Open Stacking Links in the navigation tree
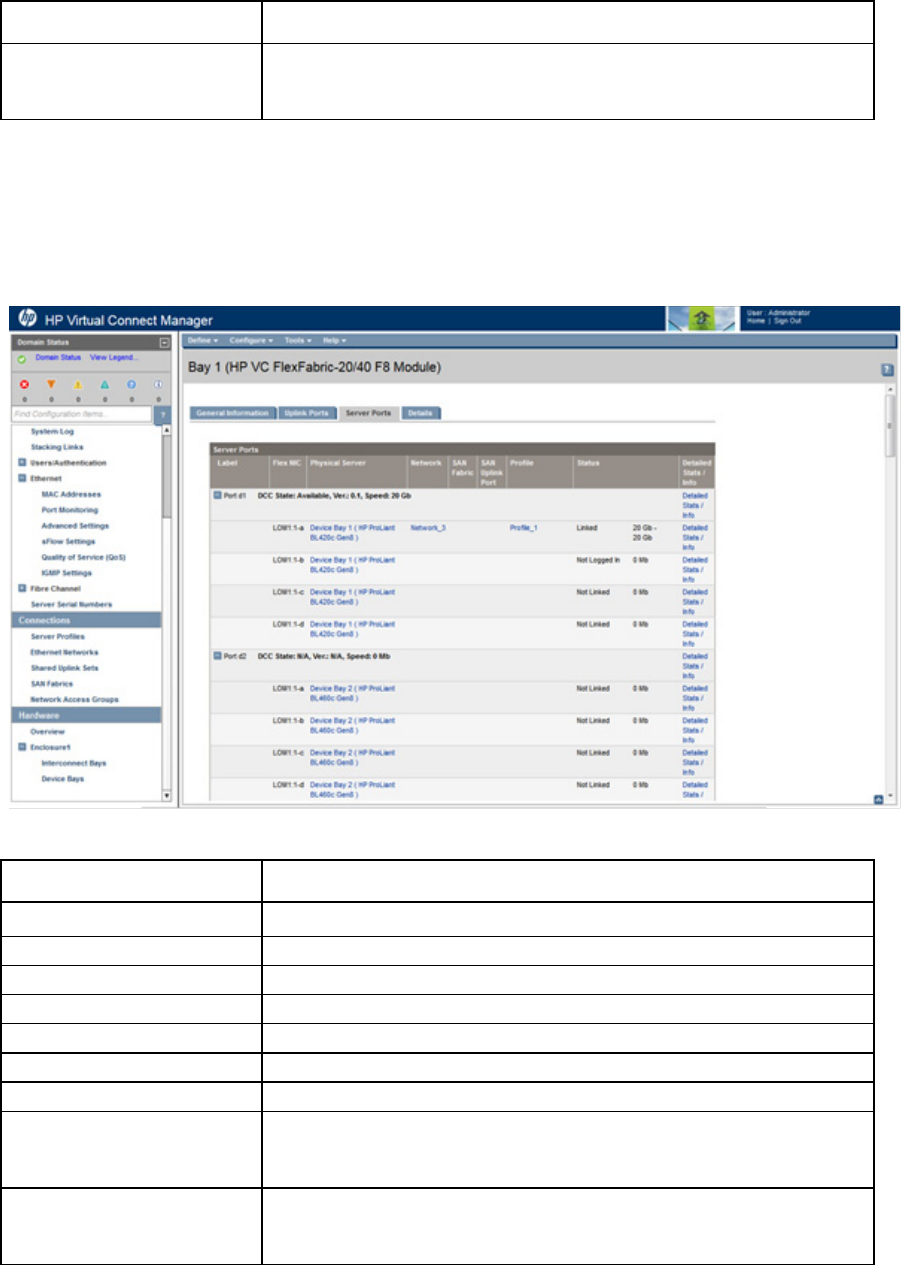This screenshot has width=902, height=1265. click(x=58, y=447)
